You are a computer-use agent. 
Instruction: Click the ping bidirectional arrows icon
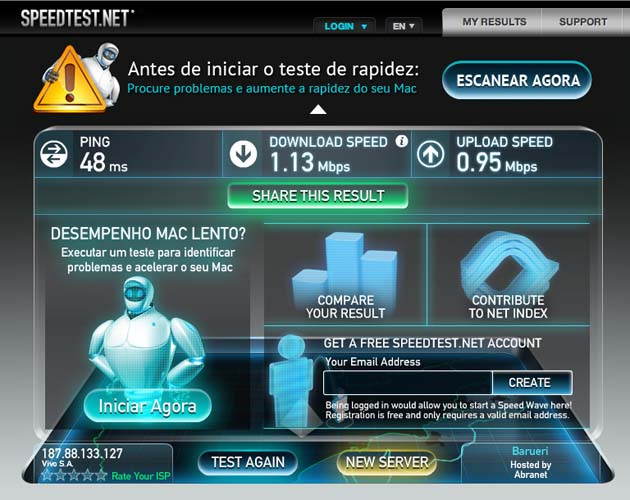pos(54,154)
